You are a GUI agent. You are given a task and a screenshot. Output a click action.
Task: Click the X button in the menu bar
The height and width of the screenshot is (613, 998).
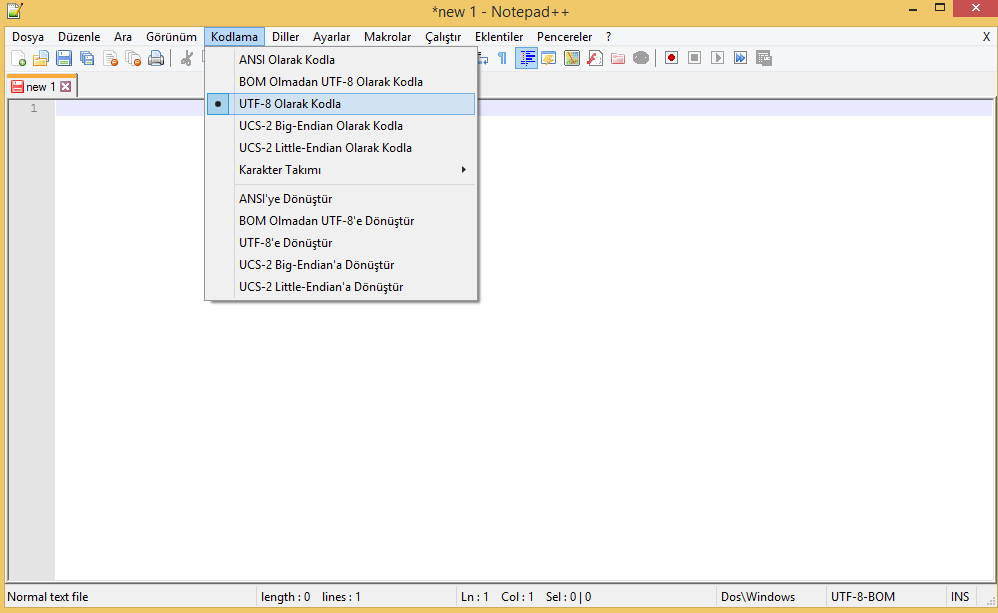tap(986, 37)
